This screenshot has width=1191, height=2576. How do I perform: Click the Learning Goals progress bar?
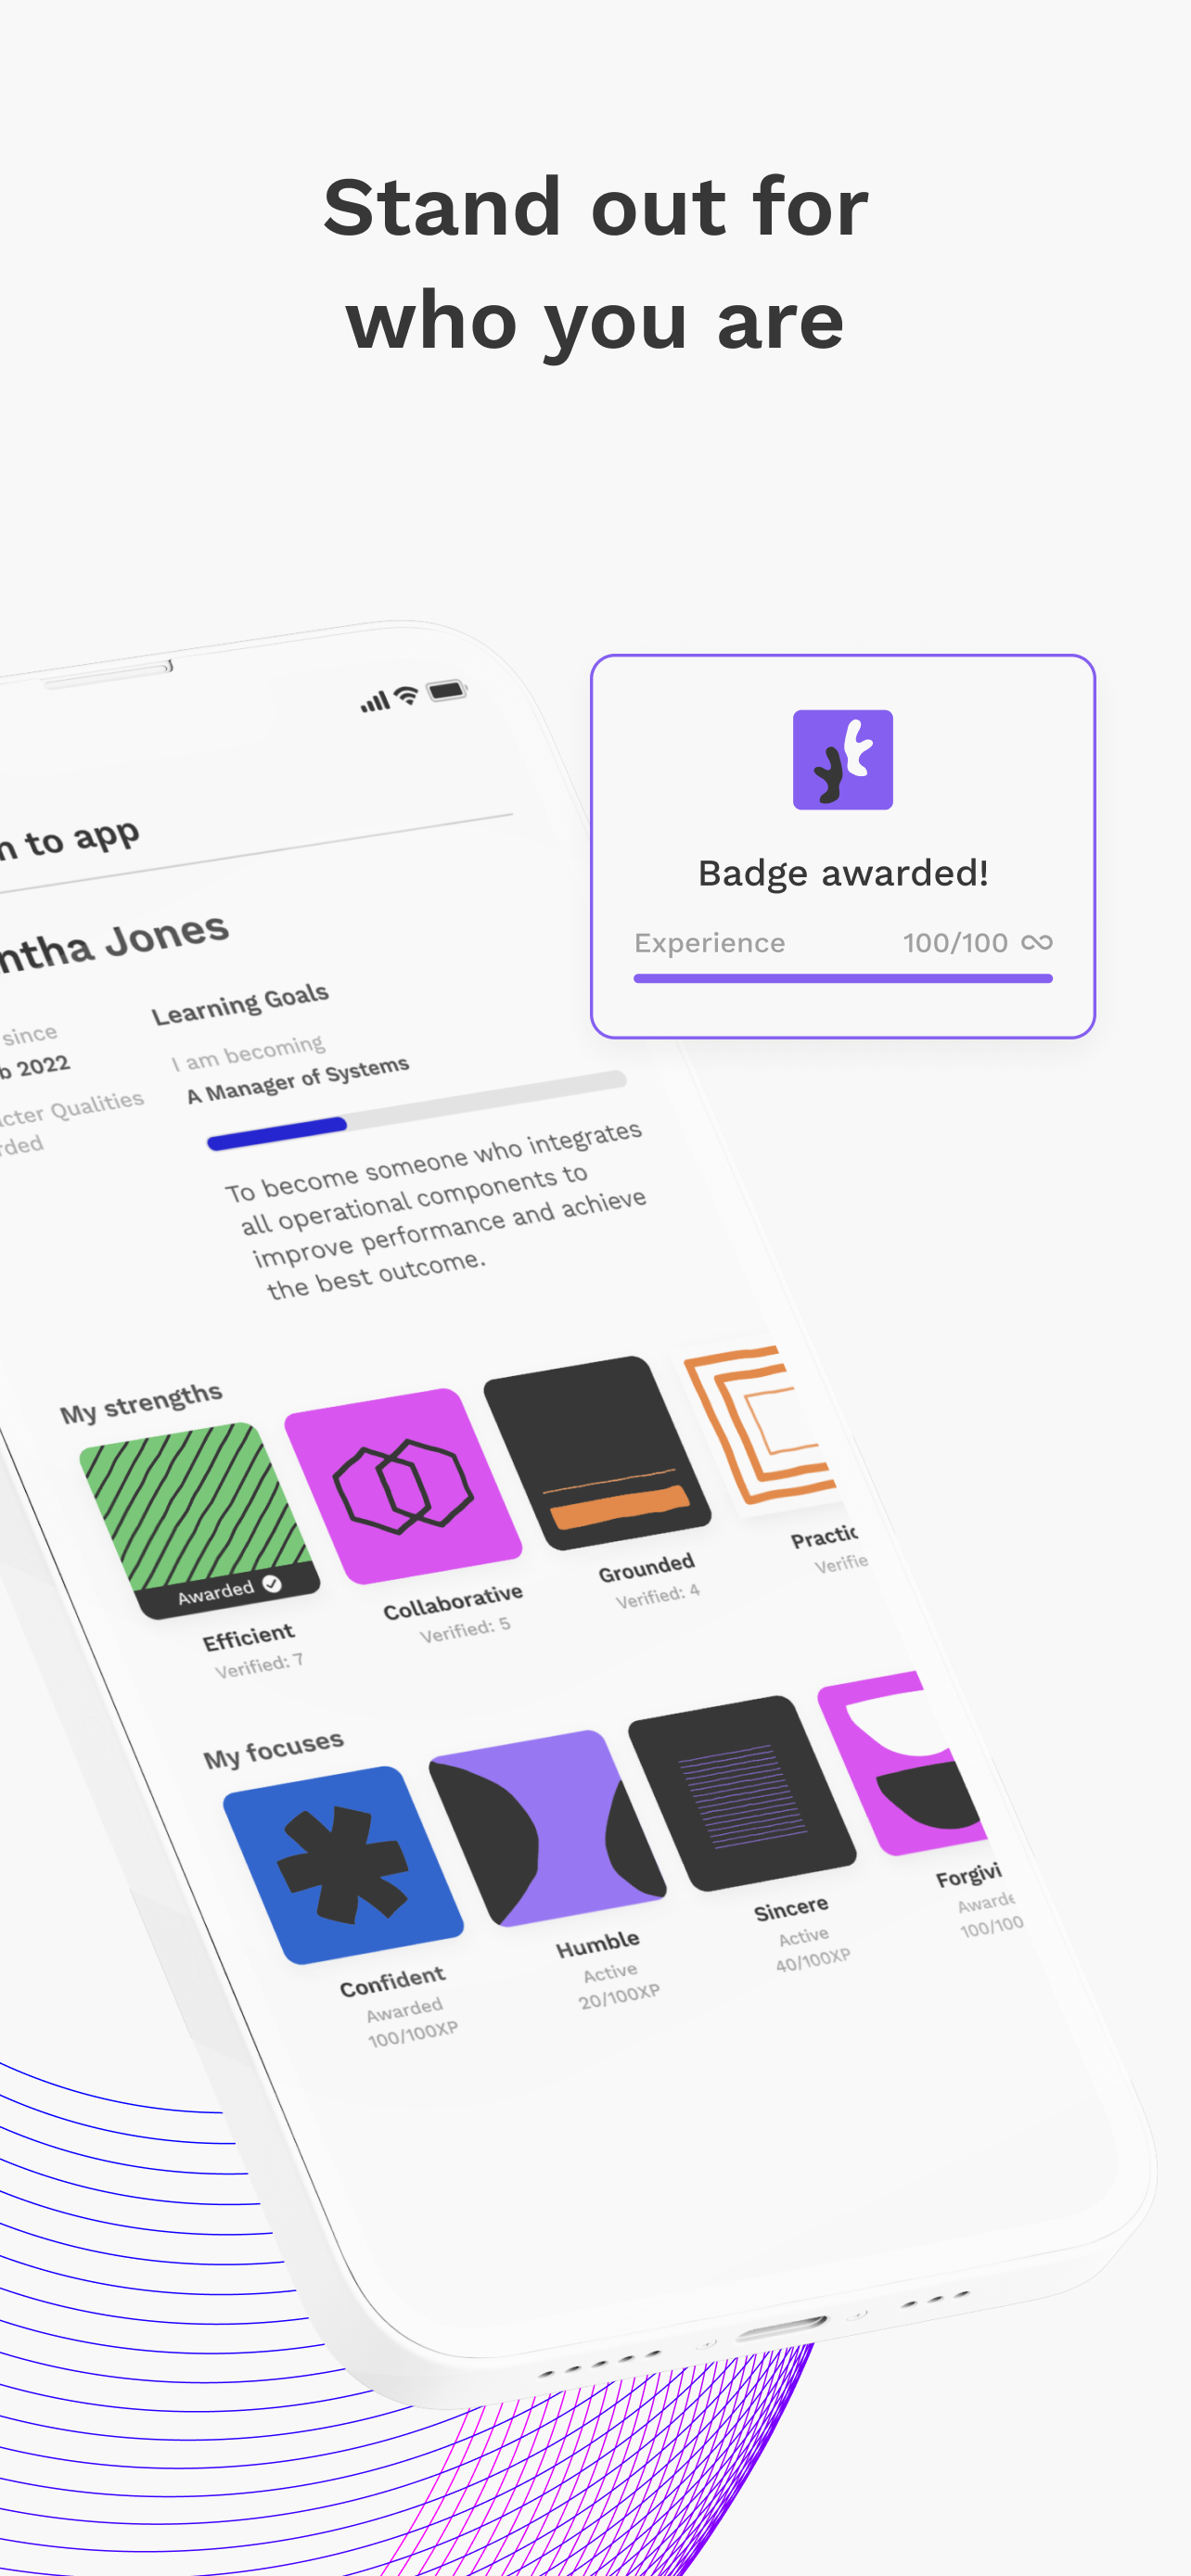(417, 1110)
